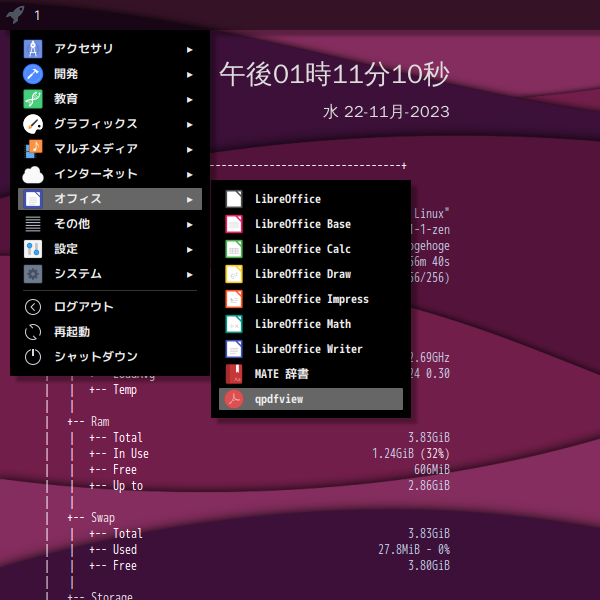Open the マルチメディア menu category

(110, 149)
